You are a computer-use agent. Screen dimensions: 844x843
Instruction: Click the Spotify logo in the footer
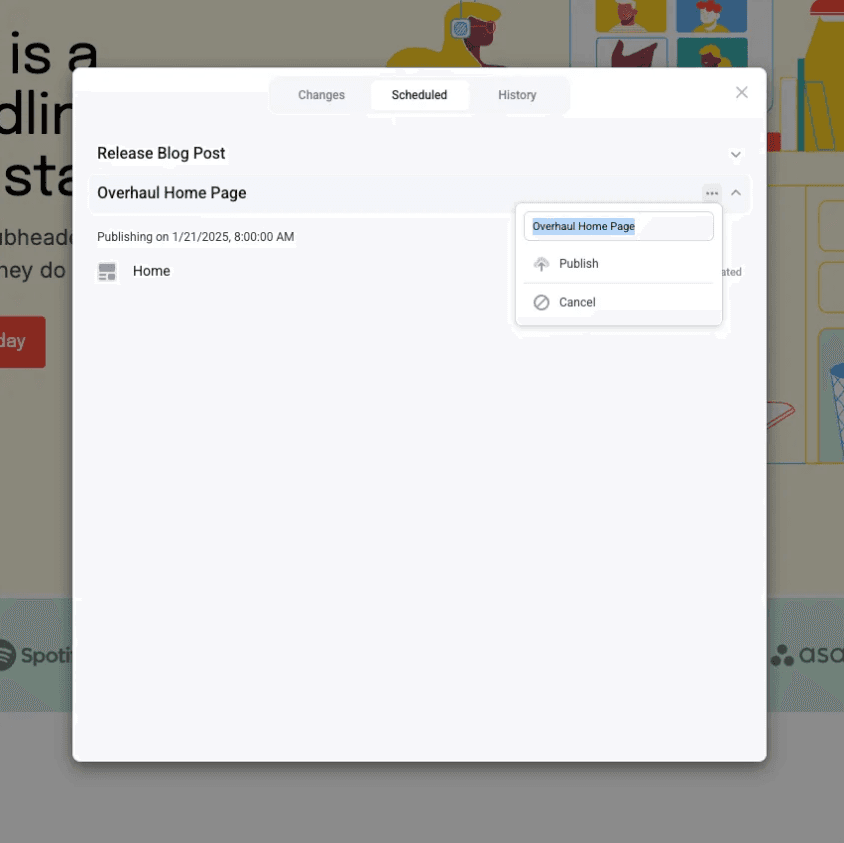pyautogui.click(x=35, y=656)
